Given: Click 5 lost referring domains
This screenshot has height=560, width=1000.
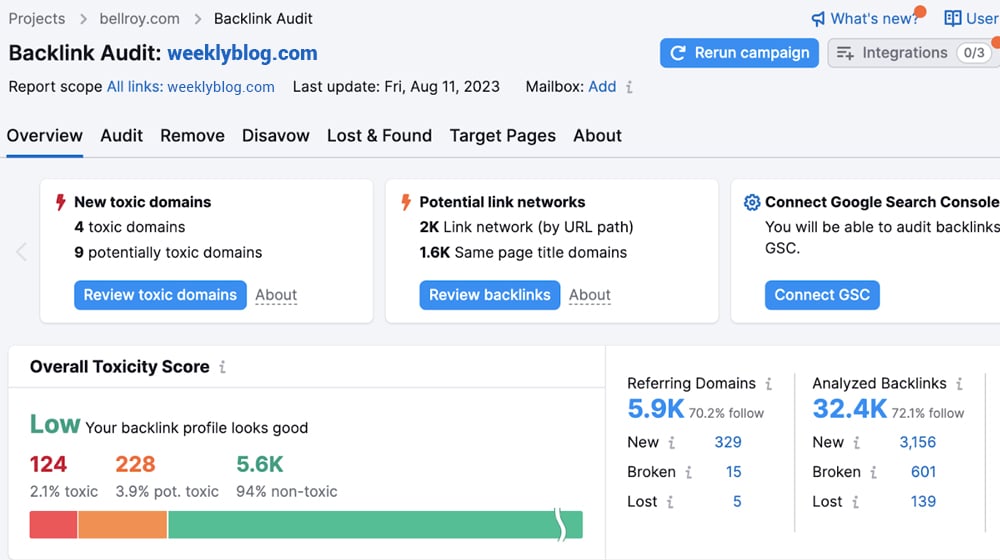Looking at the screenshot, I should click(737, 502).
